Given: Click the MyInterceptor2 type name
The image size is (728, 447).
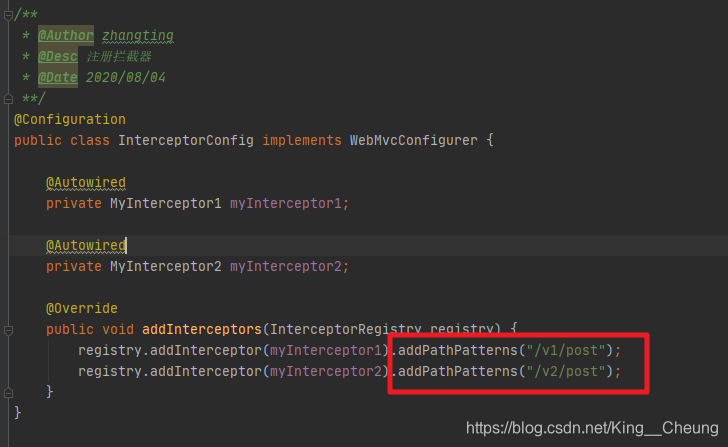Looking at the screenshot, I should pos(165,266).
